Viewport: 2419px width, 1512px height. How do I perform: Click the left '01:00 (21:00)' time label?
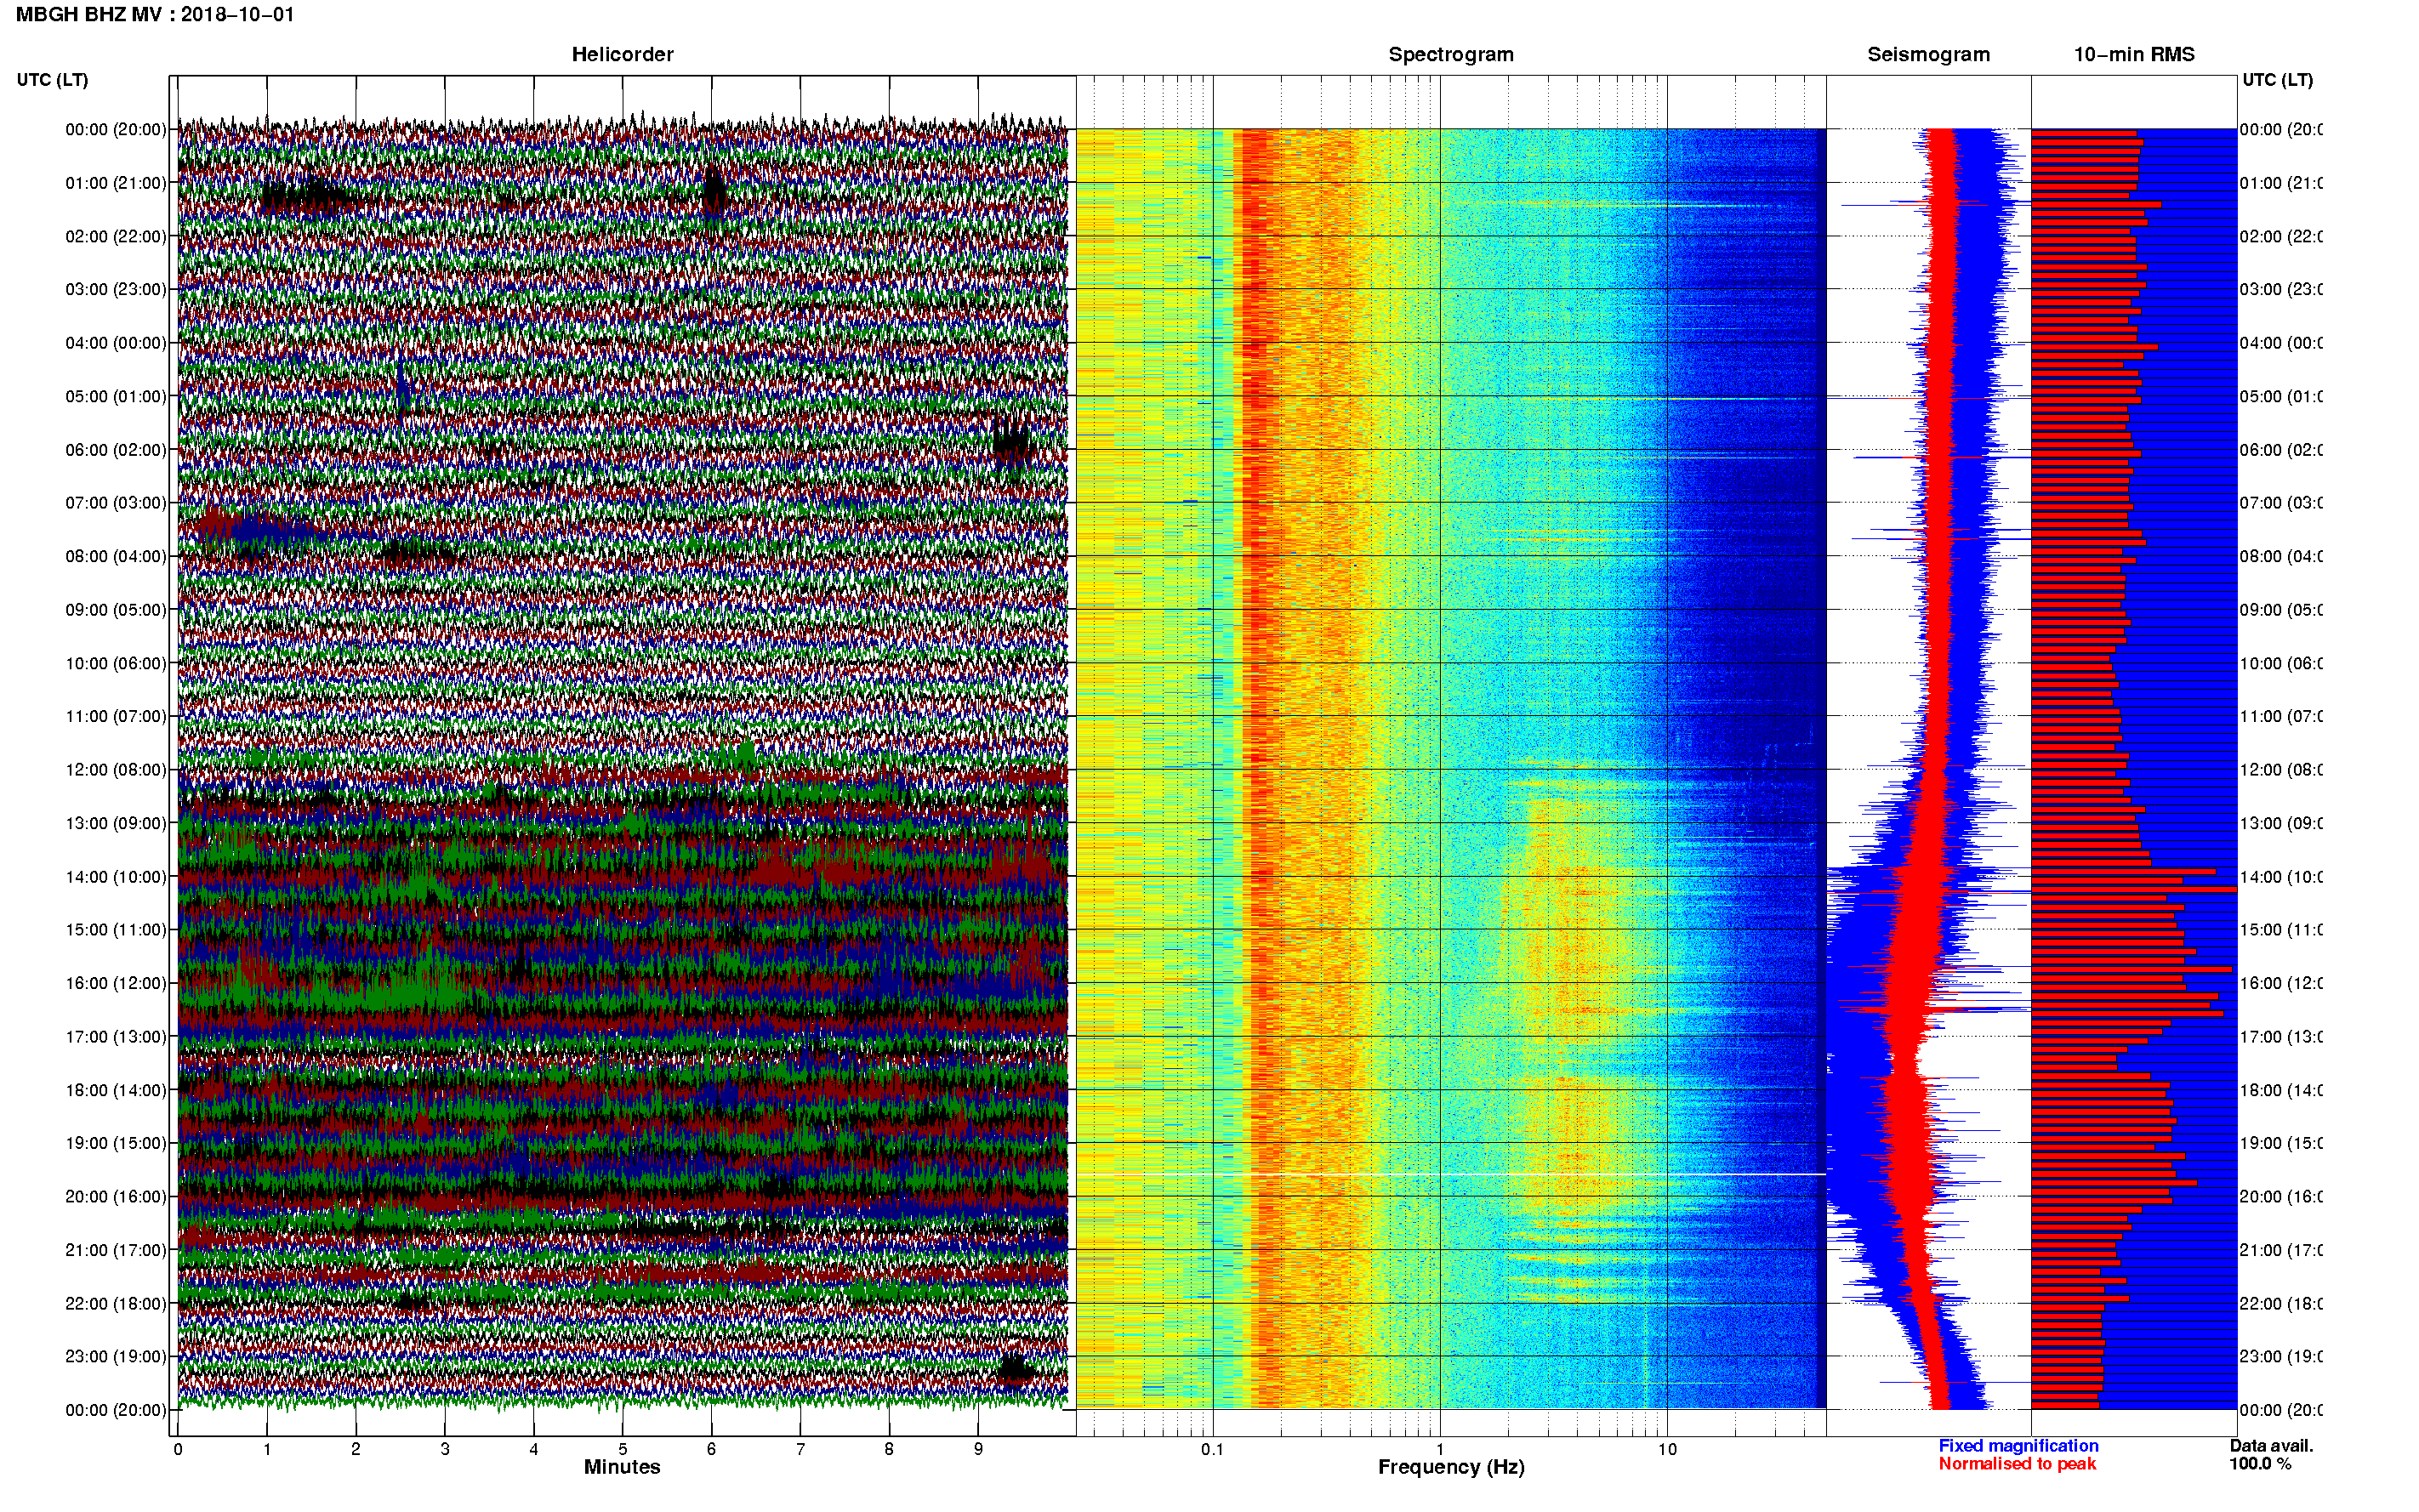tap(116, 183)
